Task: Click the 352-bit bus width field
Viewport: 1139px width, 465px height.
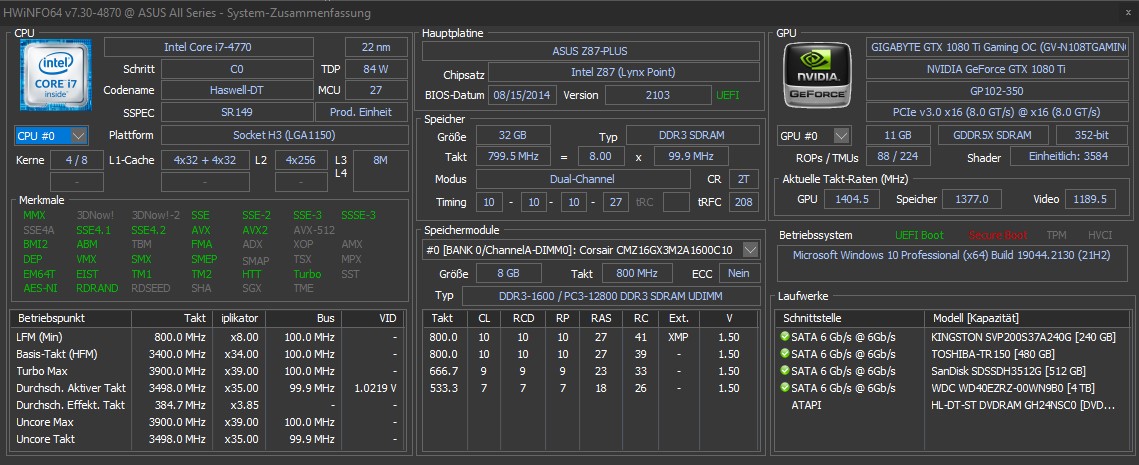Action: 1092,136
